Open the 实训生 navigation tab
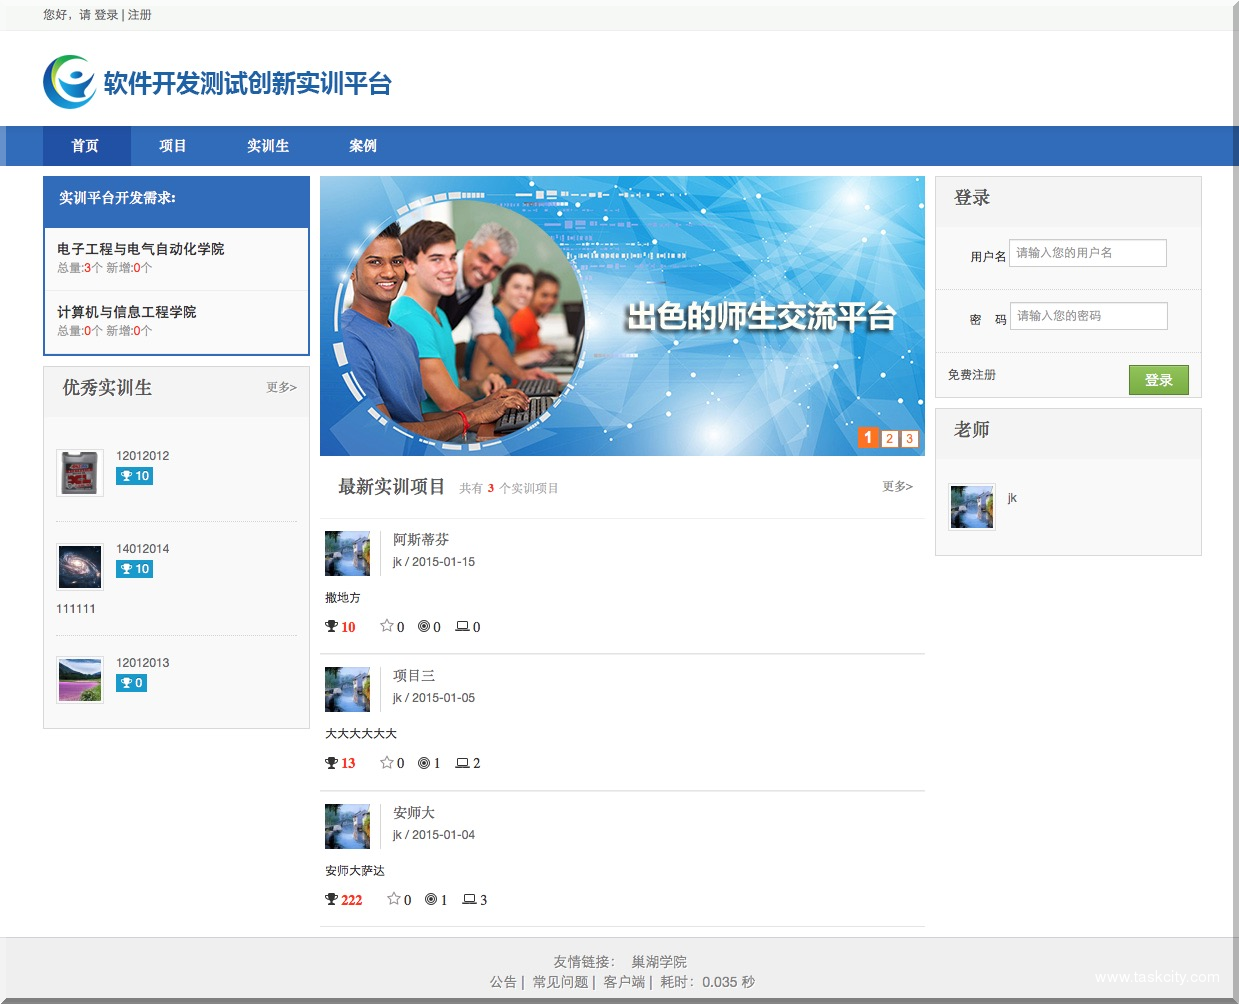 (268, 146)
